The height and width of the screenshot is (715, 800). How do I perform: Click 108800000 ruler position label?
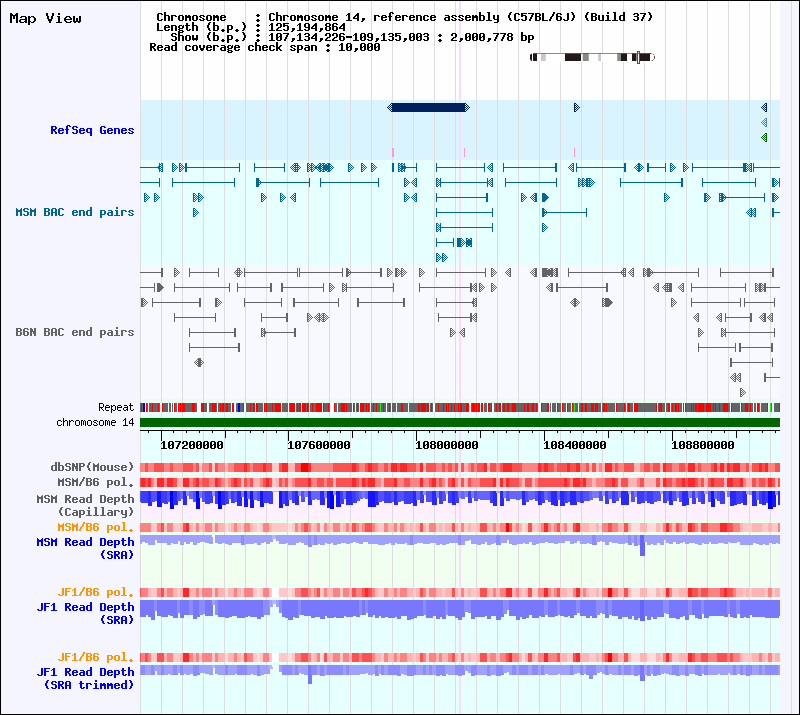[x=703, y=445]
